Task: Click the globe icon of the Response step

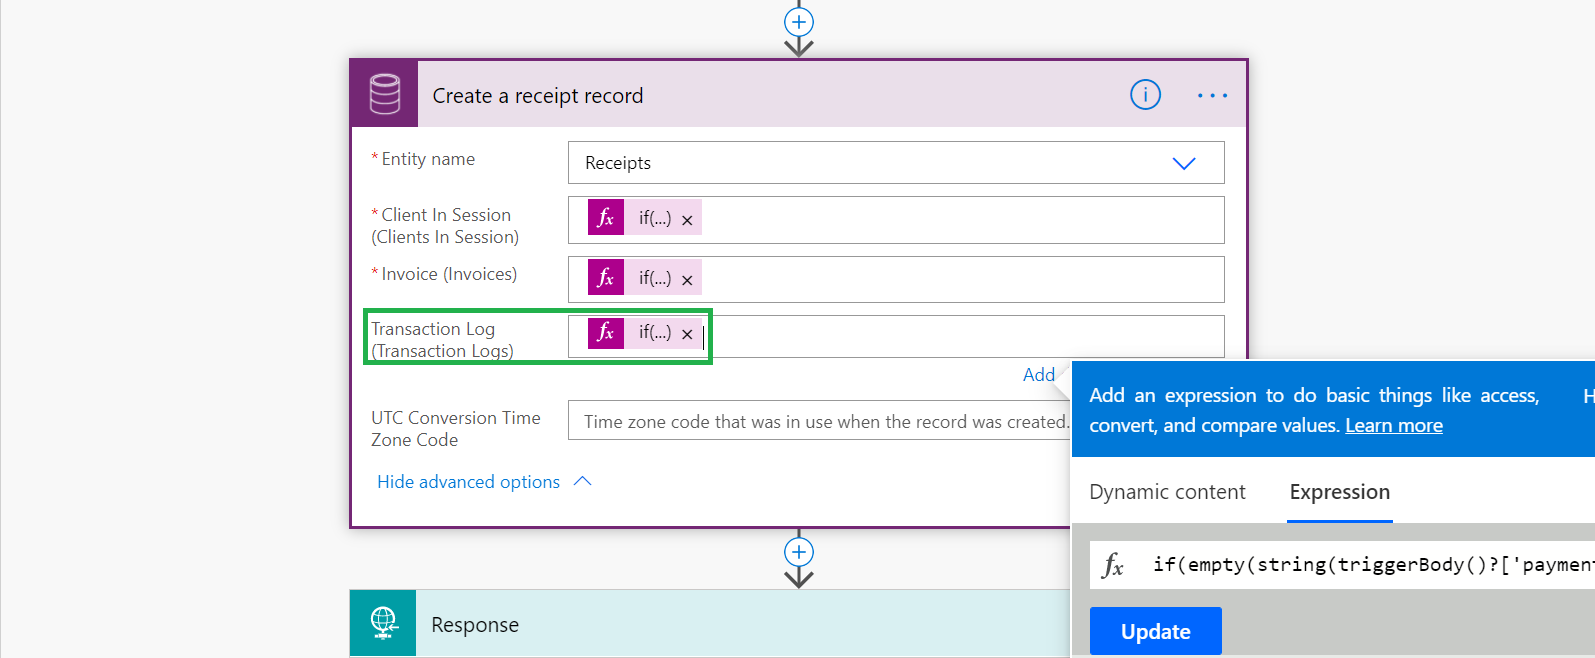Action: coord(384,623)
